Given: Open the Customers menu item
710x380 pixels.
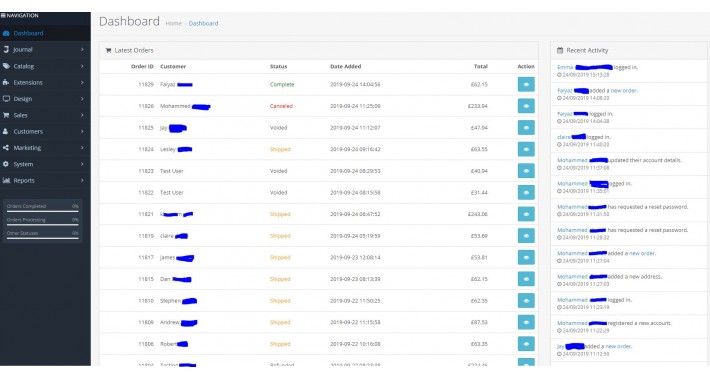Looking at the screenshot, I should click(45, 131).
